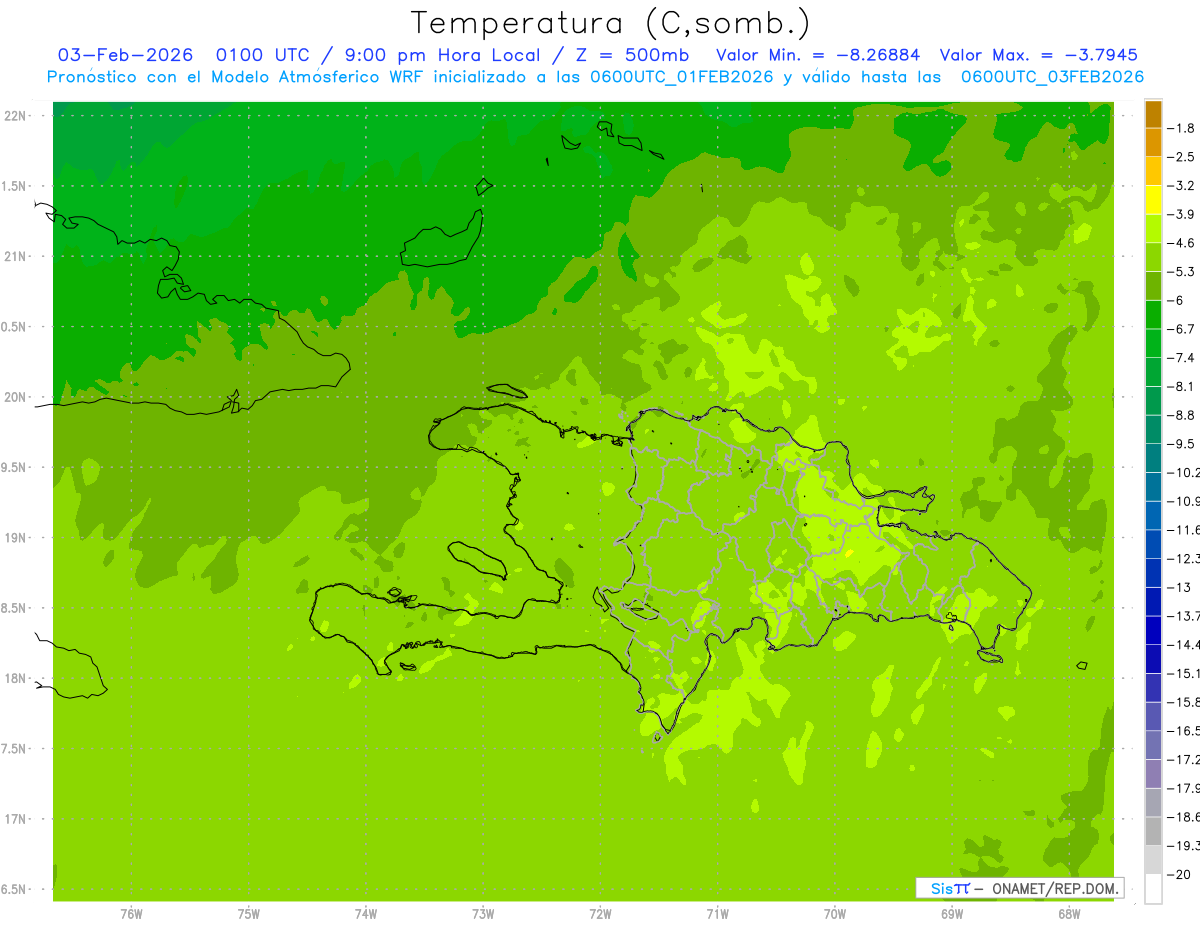Click the '72W' longitude label
The width and height of the screenshot is (1200, 927).
click(x=600, y=913)
